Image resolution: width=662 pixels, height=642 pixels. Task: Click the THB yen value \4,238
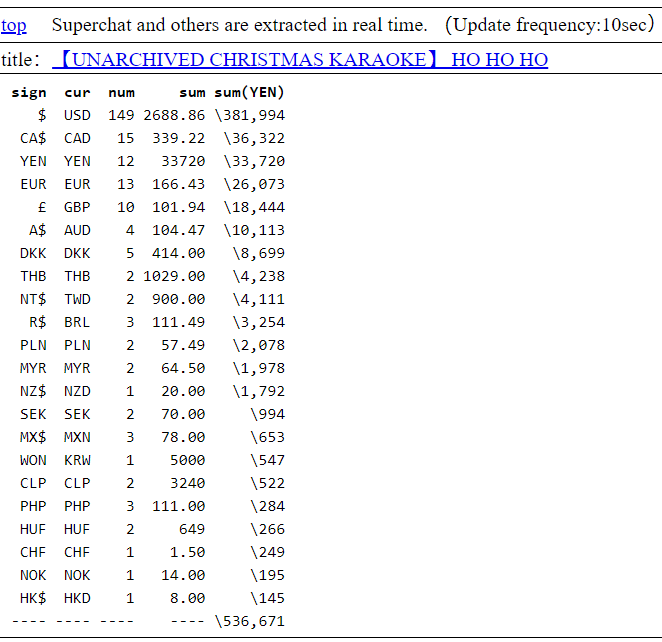click(x=258, y=276)
